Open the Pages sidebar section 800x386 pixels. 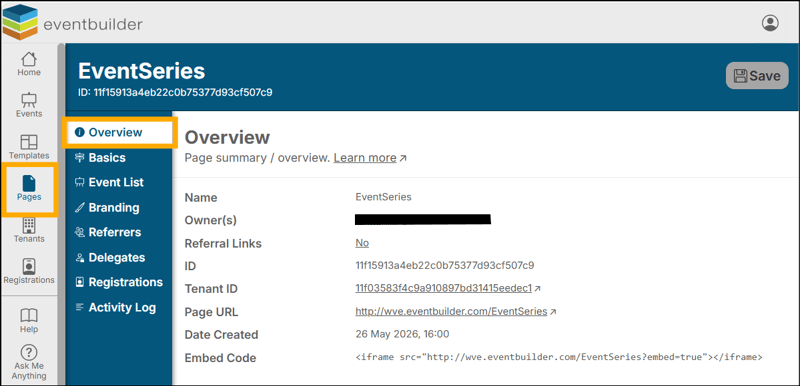(29, 189)
